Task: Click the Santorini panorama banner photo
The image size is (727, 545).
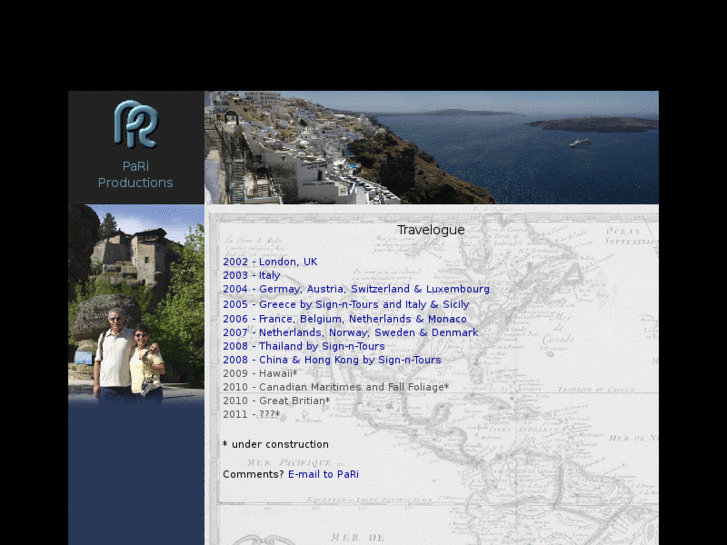Action: 432,147
